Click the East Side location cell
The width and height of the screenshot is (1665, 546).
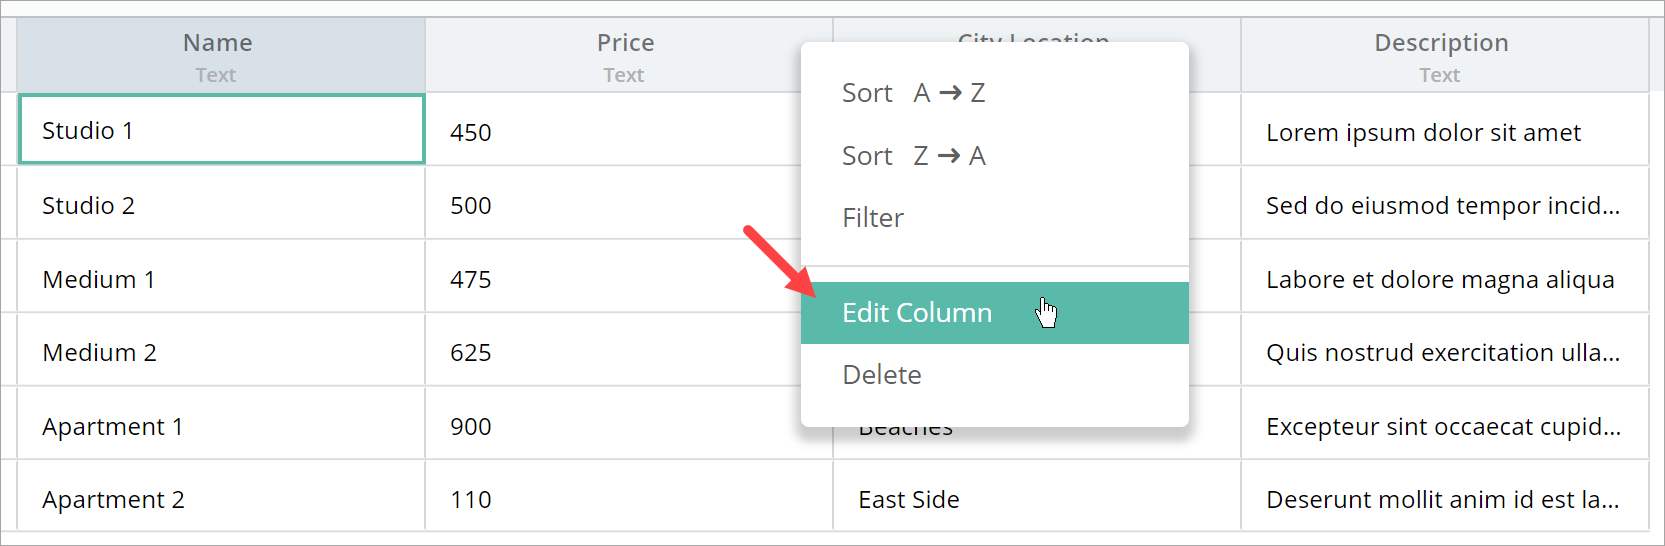[1036, 499]
